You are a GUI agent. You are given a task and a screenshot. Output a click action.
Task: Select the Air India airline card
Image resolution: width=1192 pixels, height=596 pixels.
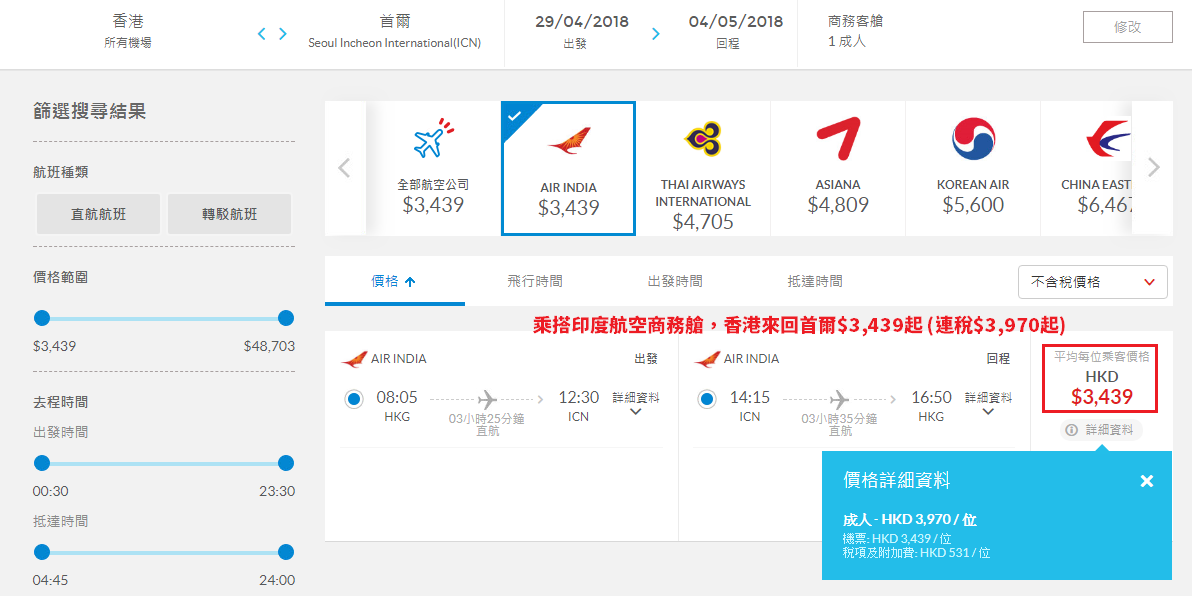click(568, 169)
